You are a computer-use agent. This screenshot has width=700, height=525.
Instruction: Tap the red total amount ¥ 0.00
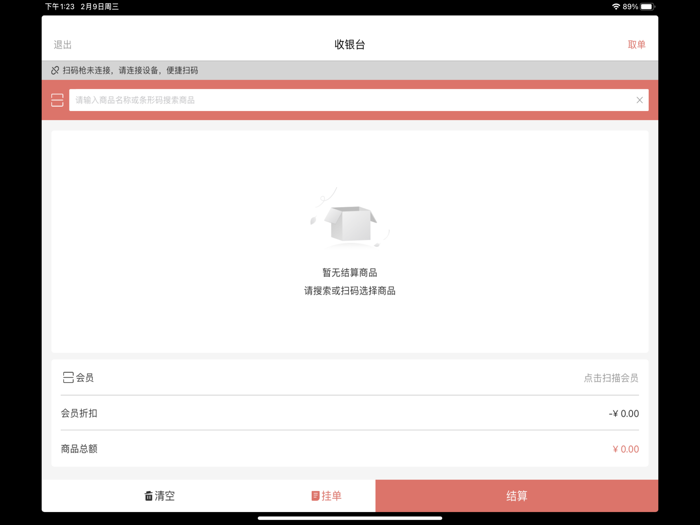pyautogui.click(x=625, y=449)
